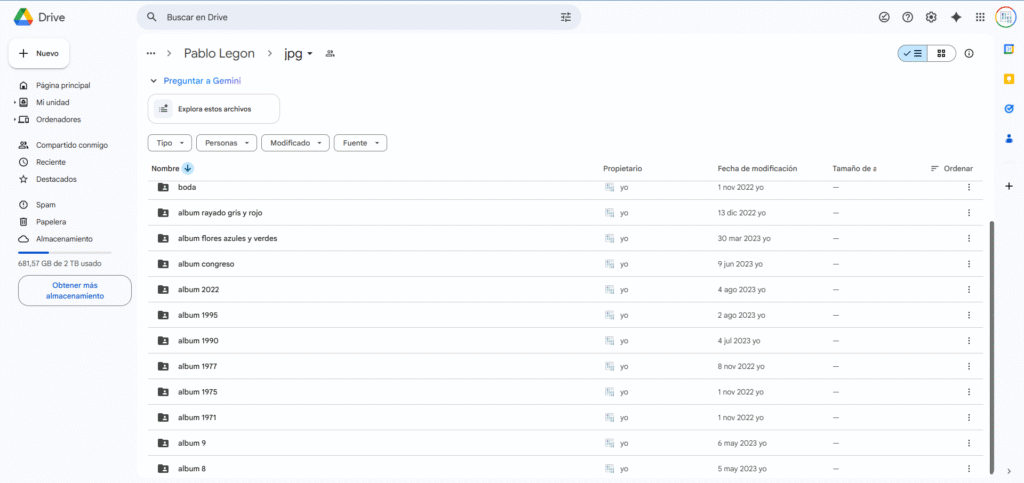The image size is (1024, 483).
Task: Open Gemini sparkle icon in header
Action: point(956,18)
